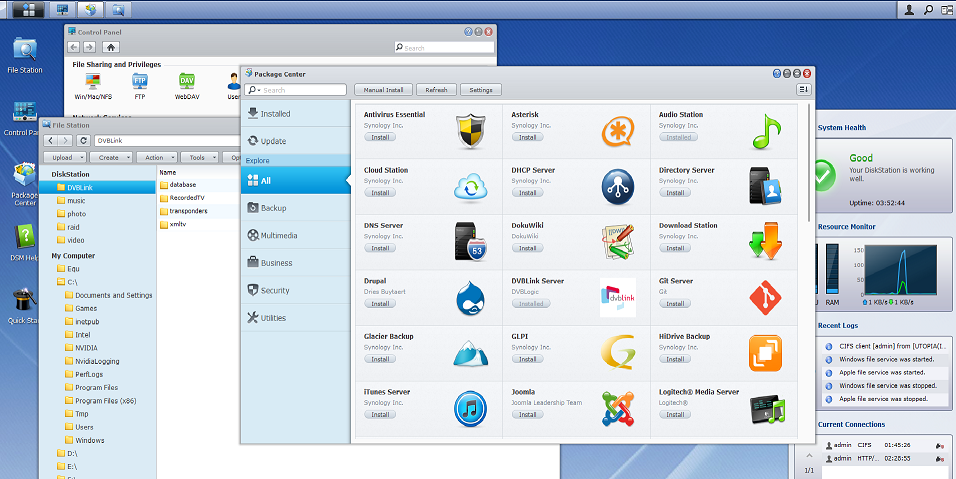This screenshot has height=479, width=956.
Task: Open the Directory Server package icon
Action: pyautogui.click(x=765, y=186)
